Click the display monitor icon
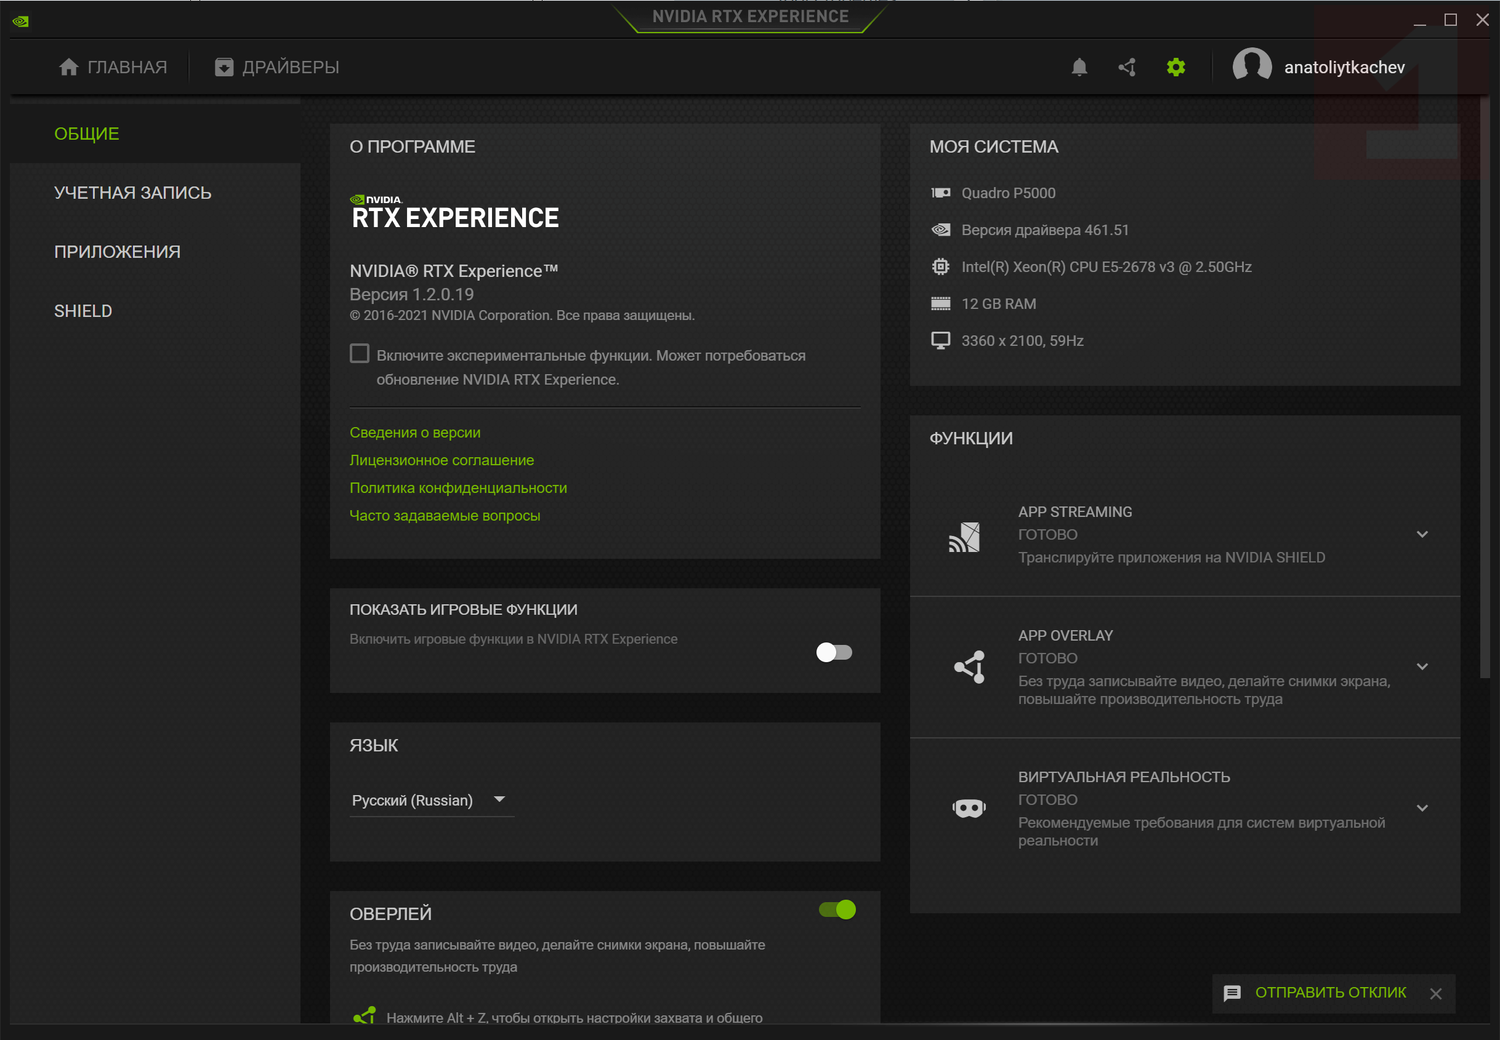The height and width of the screenshot is (1040, 1500). pyautogui.click(x=941, y=341)
